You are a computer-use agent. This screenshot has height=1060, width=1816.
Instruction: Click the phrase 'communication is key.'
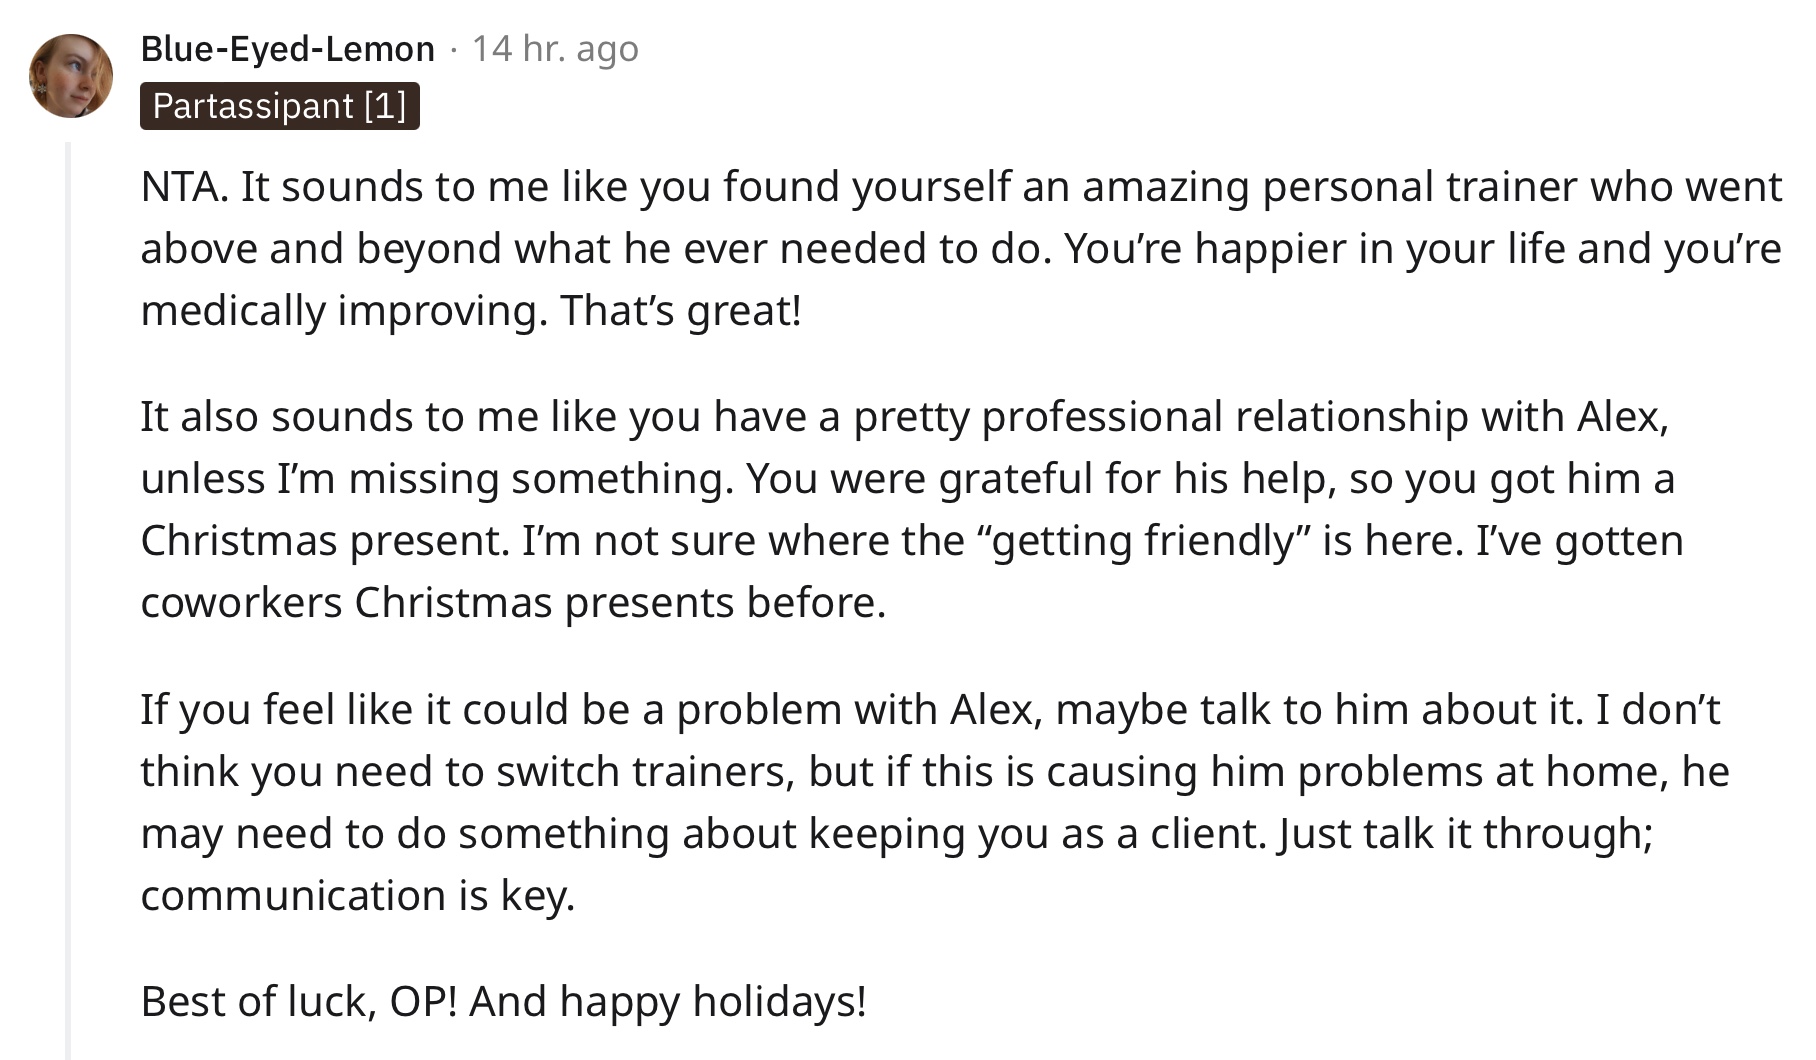[x=358, y=896]
